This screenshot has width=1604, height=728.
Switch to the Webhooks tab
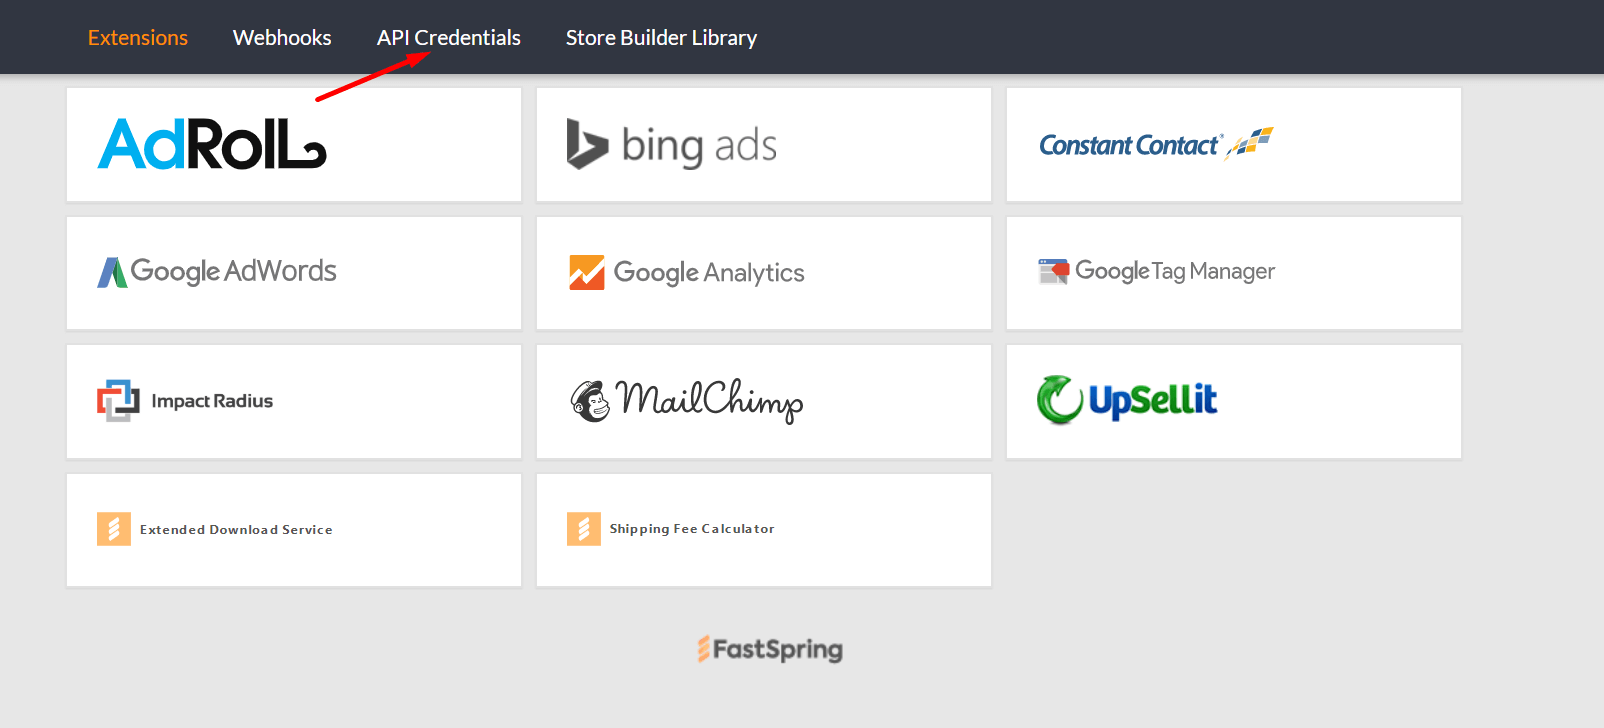(282, 37)
